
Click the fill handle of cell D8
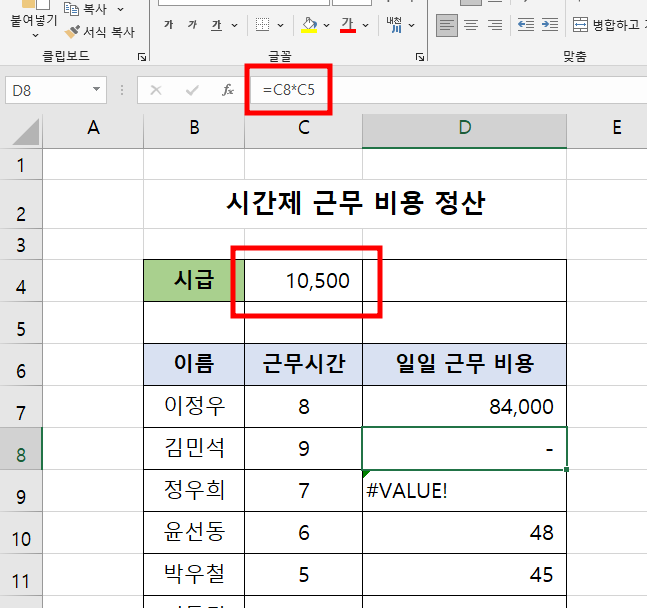point(567,470)
